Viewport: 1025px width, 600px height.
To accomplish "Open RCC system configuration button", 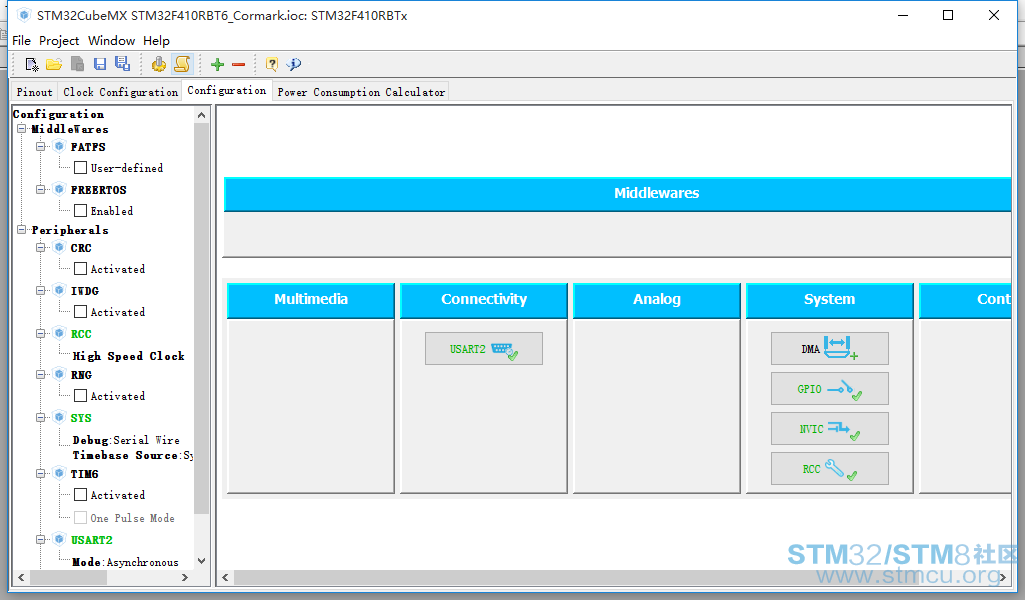I will [830, 469].
